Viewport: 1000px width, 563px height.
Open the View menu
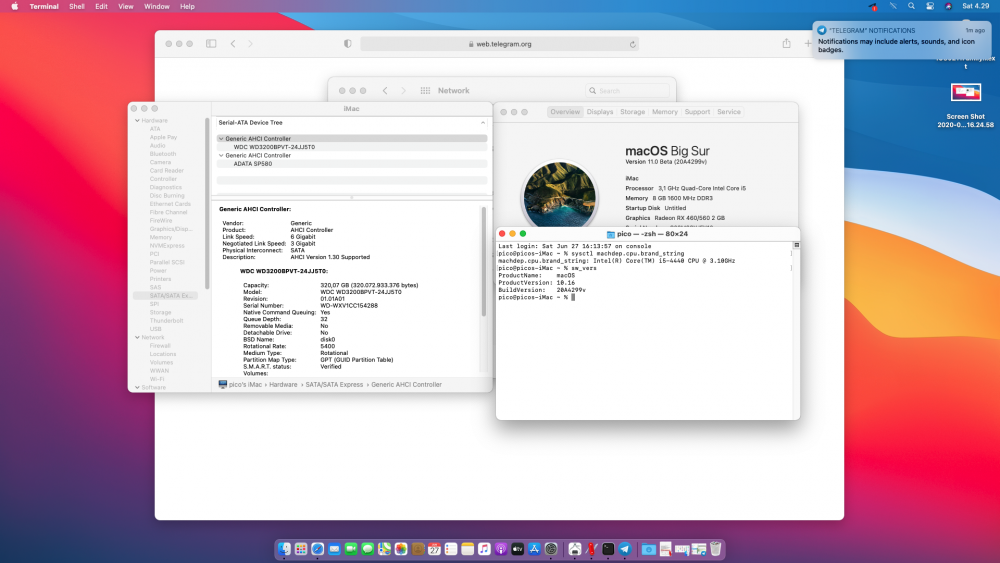tap(126, 6)
